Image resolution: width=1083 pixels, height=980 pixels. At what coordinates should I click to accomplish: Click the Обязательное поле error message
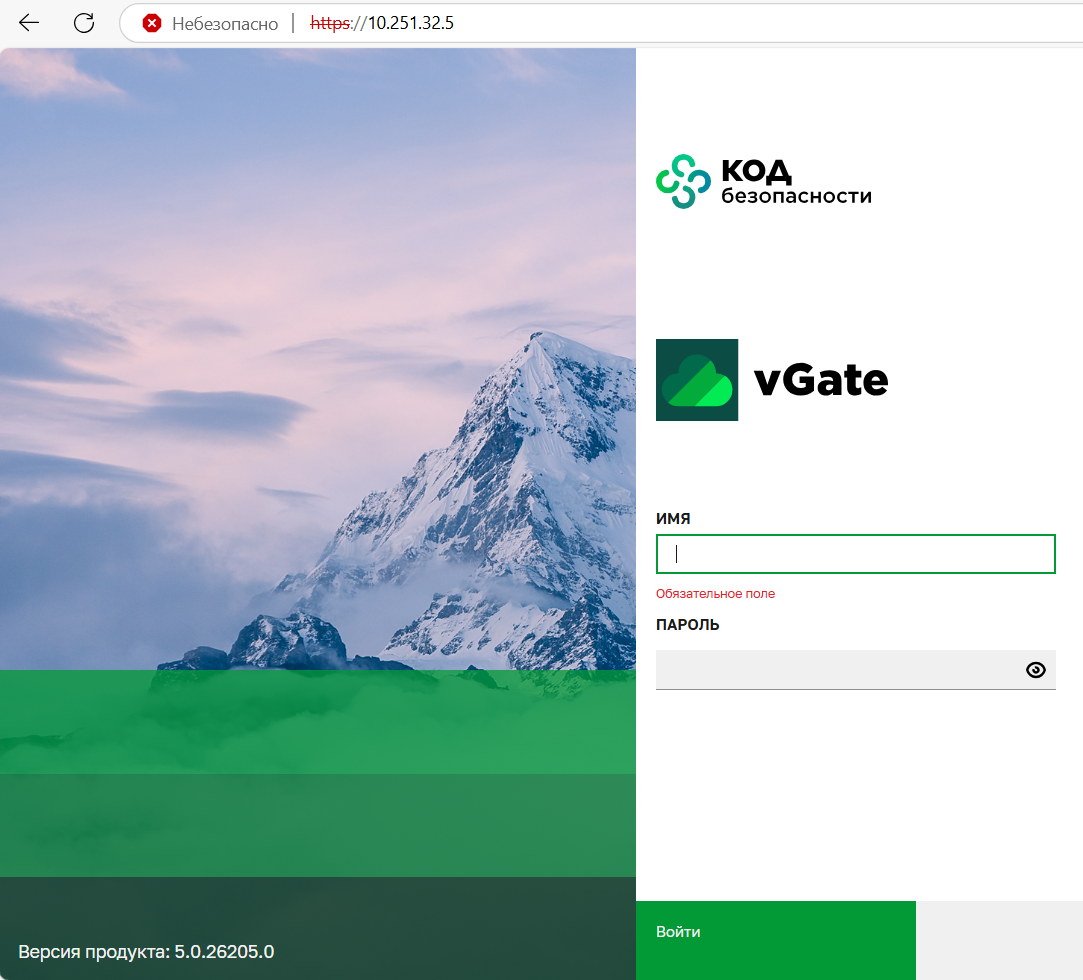click(x=716, y=594)
